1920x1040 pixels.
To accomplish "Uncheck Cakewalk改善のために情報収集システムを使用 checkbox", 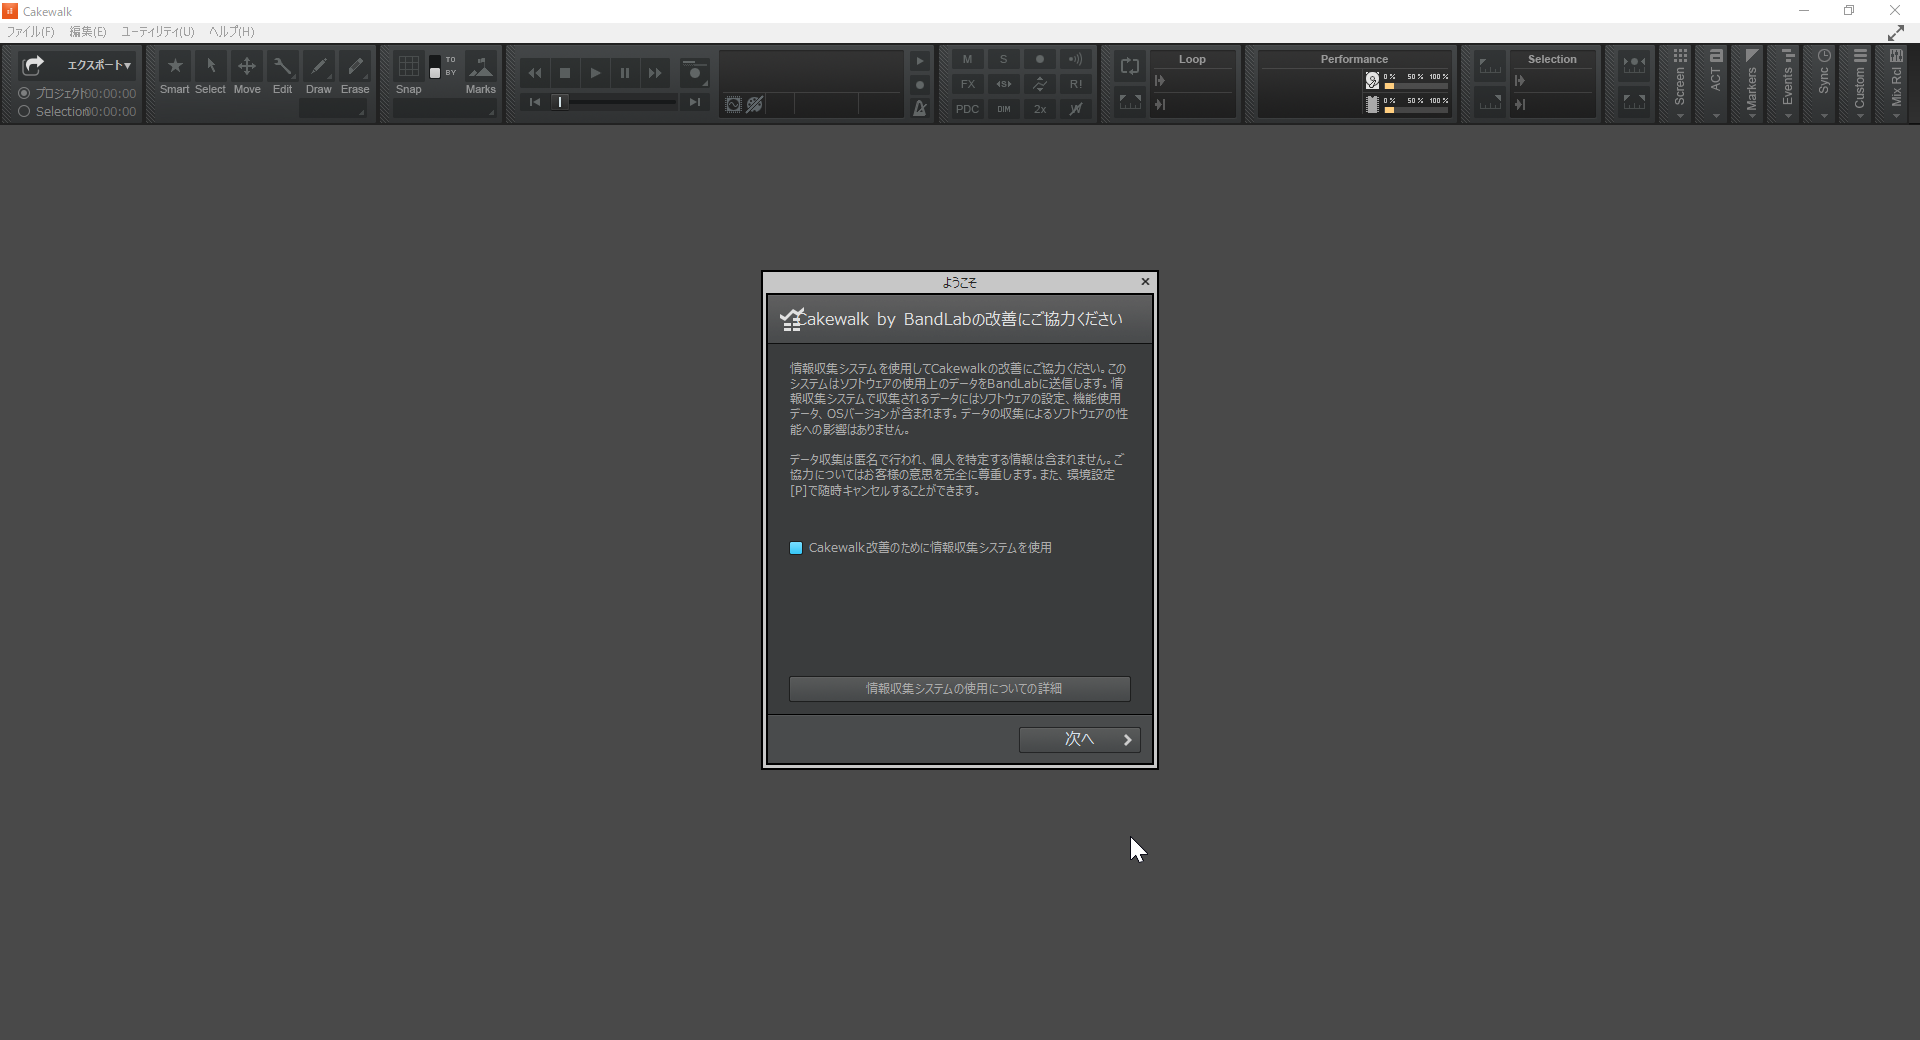I will (x=796, y=548).
